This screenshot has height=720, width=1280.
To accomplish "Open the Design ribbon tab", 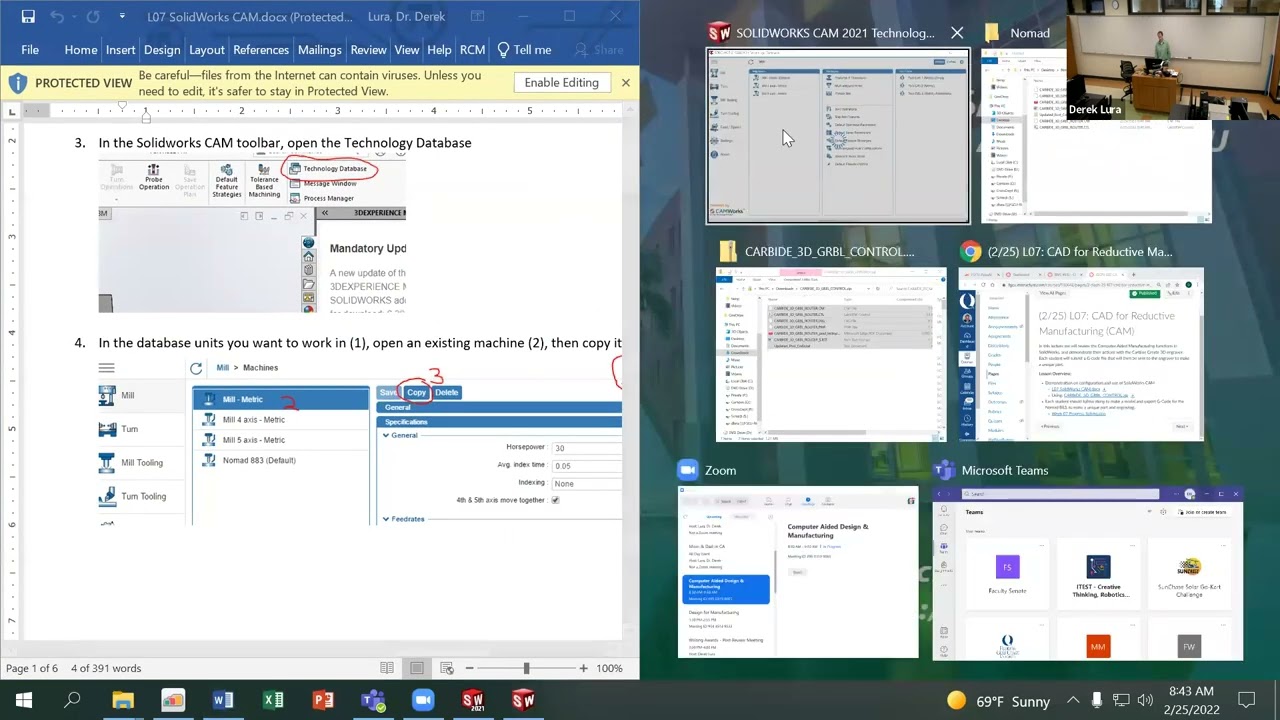I will click(x=162, y=50).
